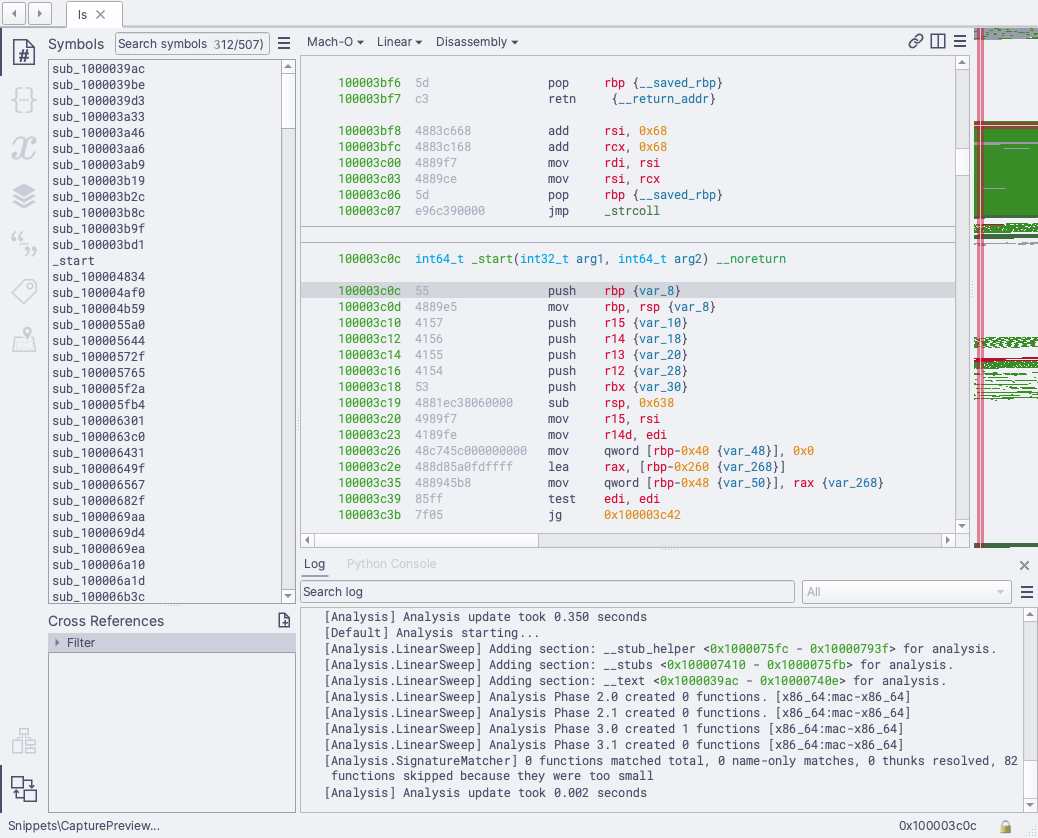This screenshot has height=838, width=1038.
Task: Close the Log panel
Action: point(1024,565)
